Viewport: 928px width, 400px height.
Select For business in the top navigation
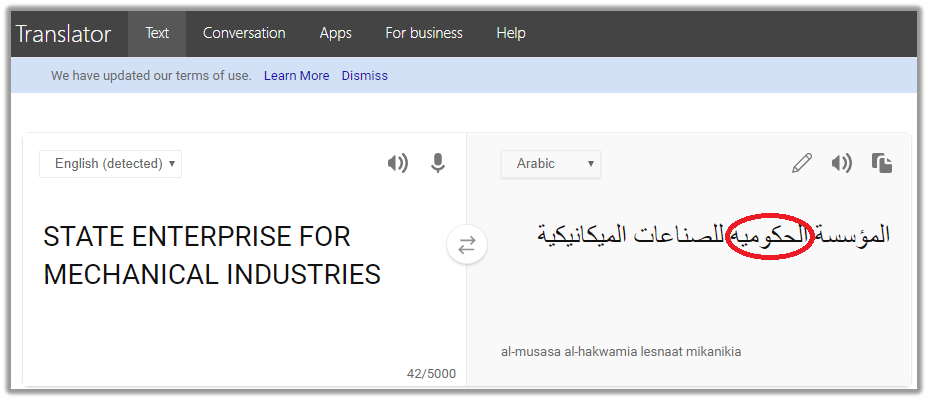tap(424, 33)
